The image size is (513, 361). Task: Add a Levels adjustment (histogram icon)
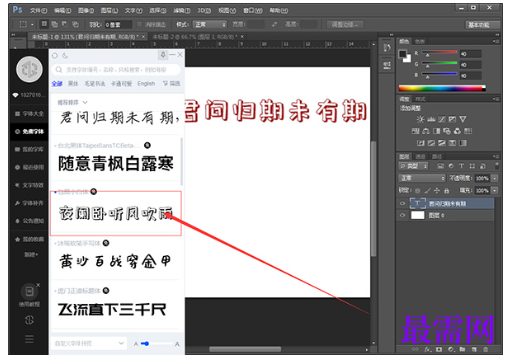tap(431, 119)
